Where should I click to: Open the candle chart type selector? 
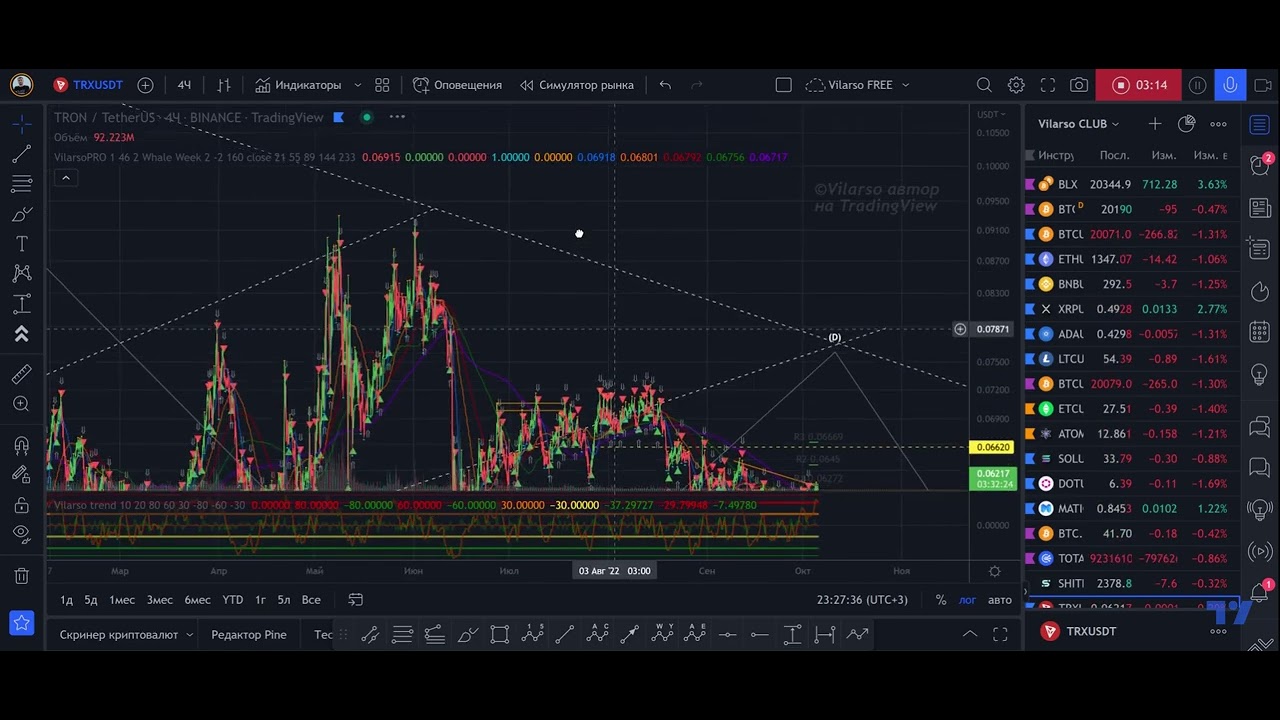pos(224,85)
